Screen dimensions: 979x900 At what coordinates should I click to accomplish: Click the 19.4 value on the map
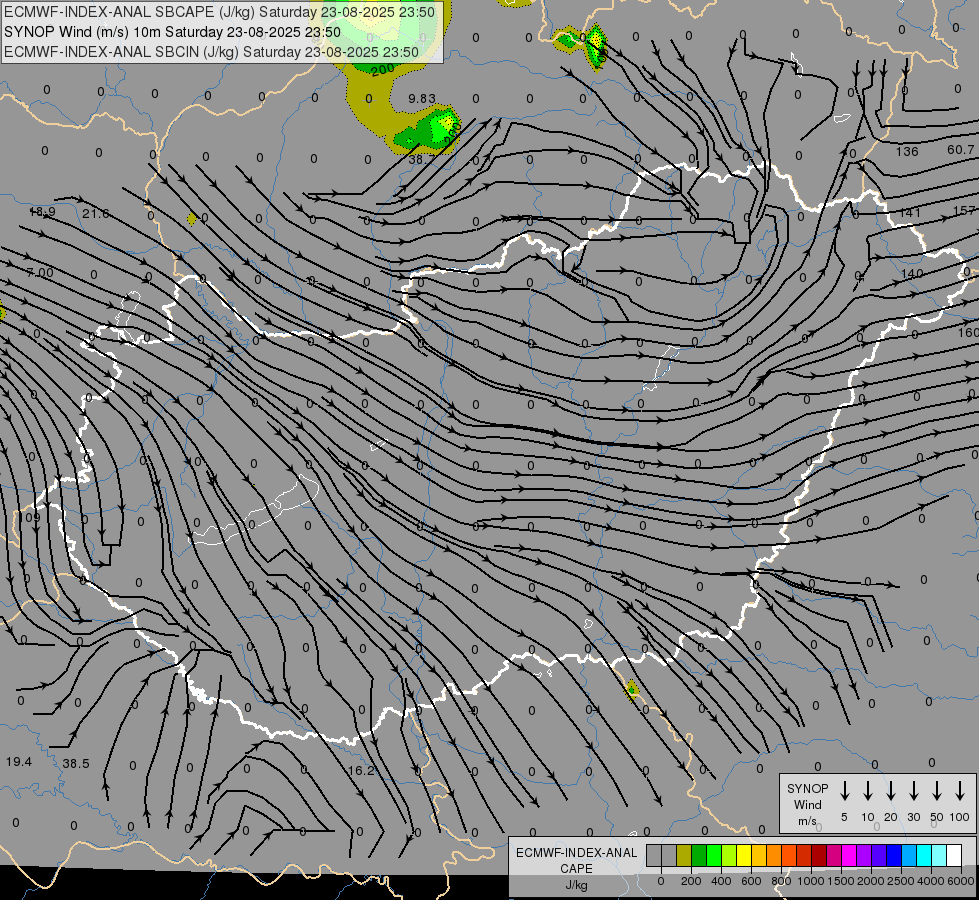tap(19, 762)
